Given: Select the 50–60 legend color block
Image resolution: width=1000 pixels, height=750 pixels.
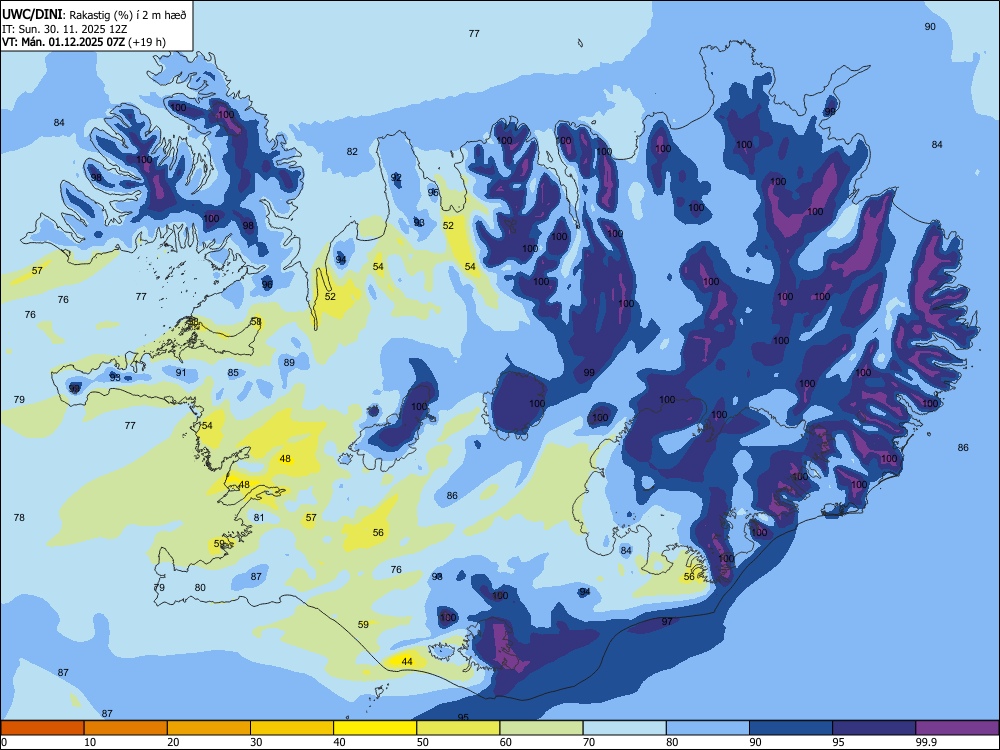Looking at the screenshot, I should point(459,728).
